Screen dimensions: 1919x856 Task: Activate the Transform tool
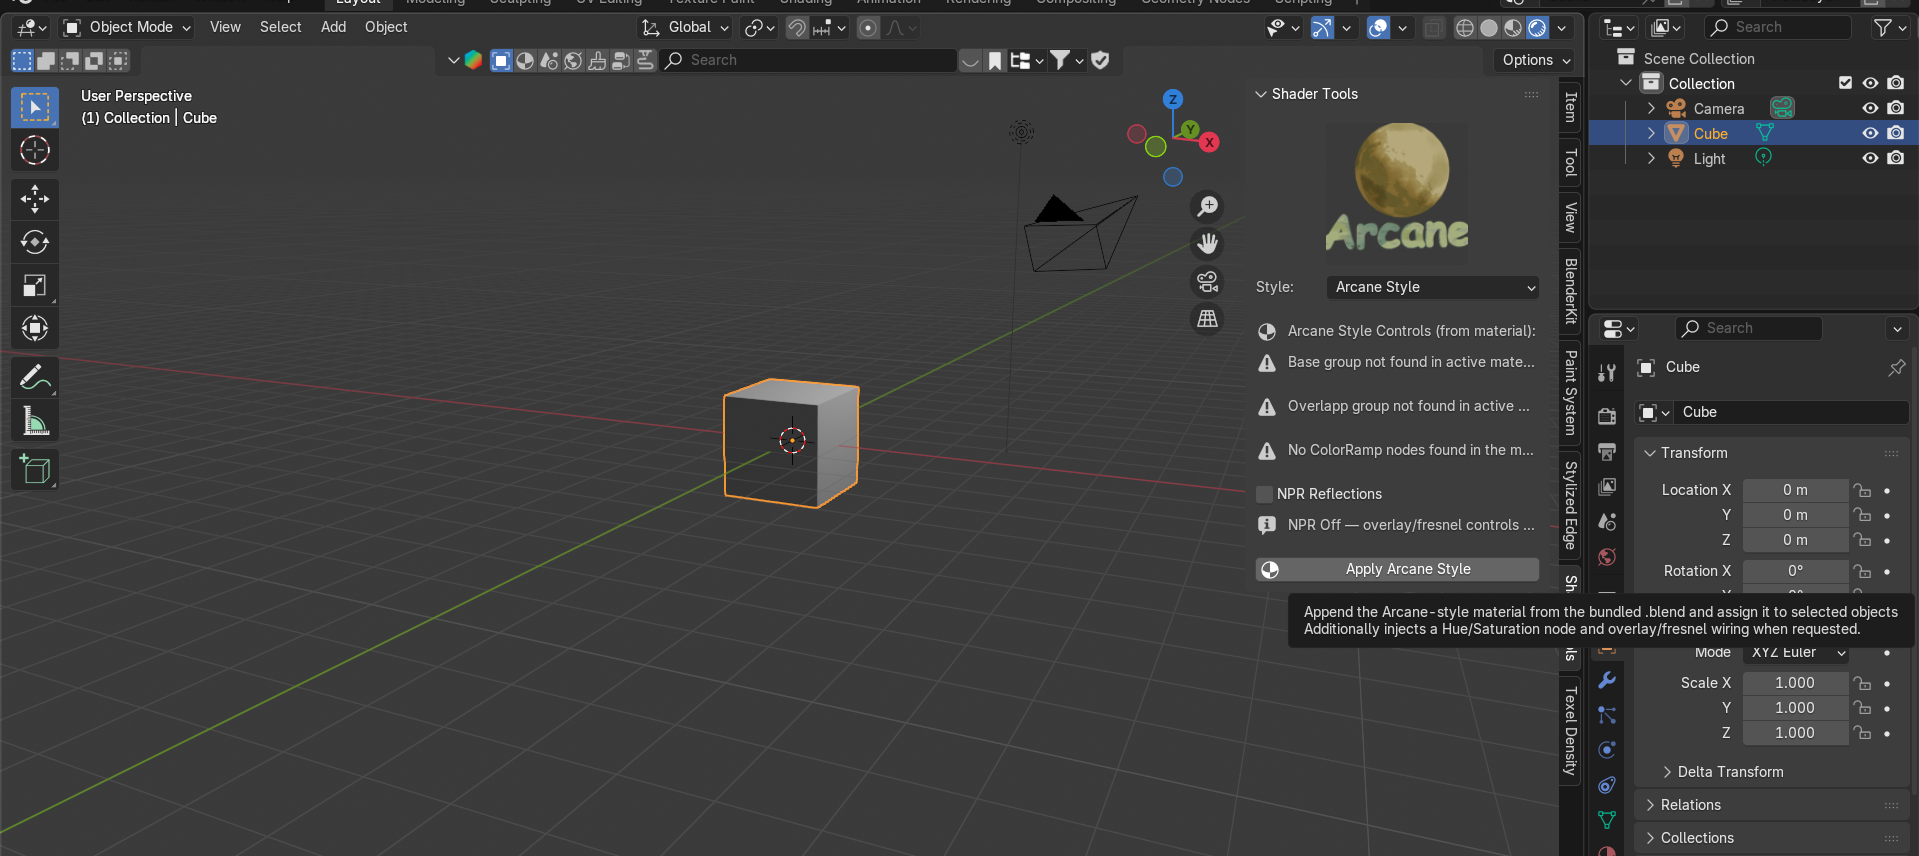click(x=35, y=329)
